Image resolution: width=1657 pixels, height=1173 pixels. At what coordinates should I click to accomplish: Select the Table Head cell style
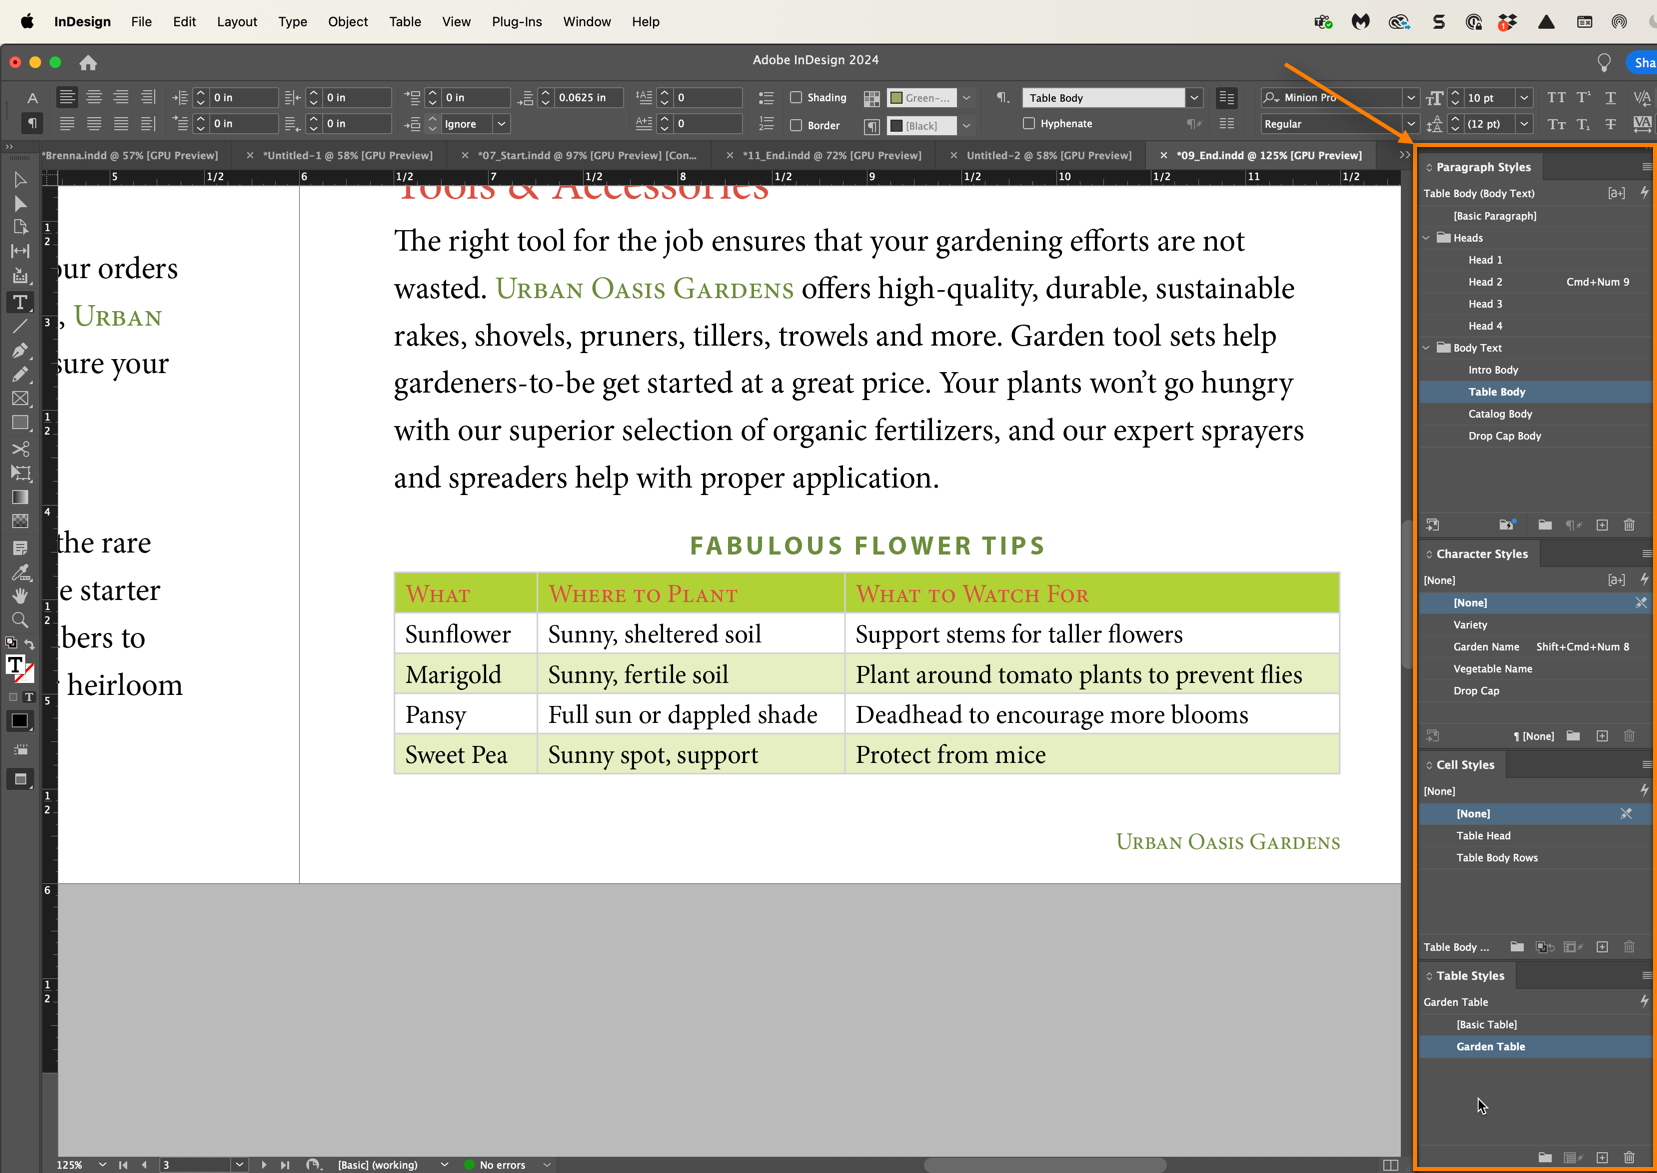[x=1484, y=835]
